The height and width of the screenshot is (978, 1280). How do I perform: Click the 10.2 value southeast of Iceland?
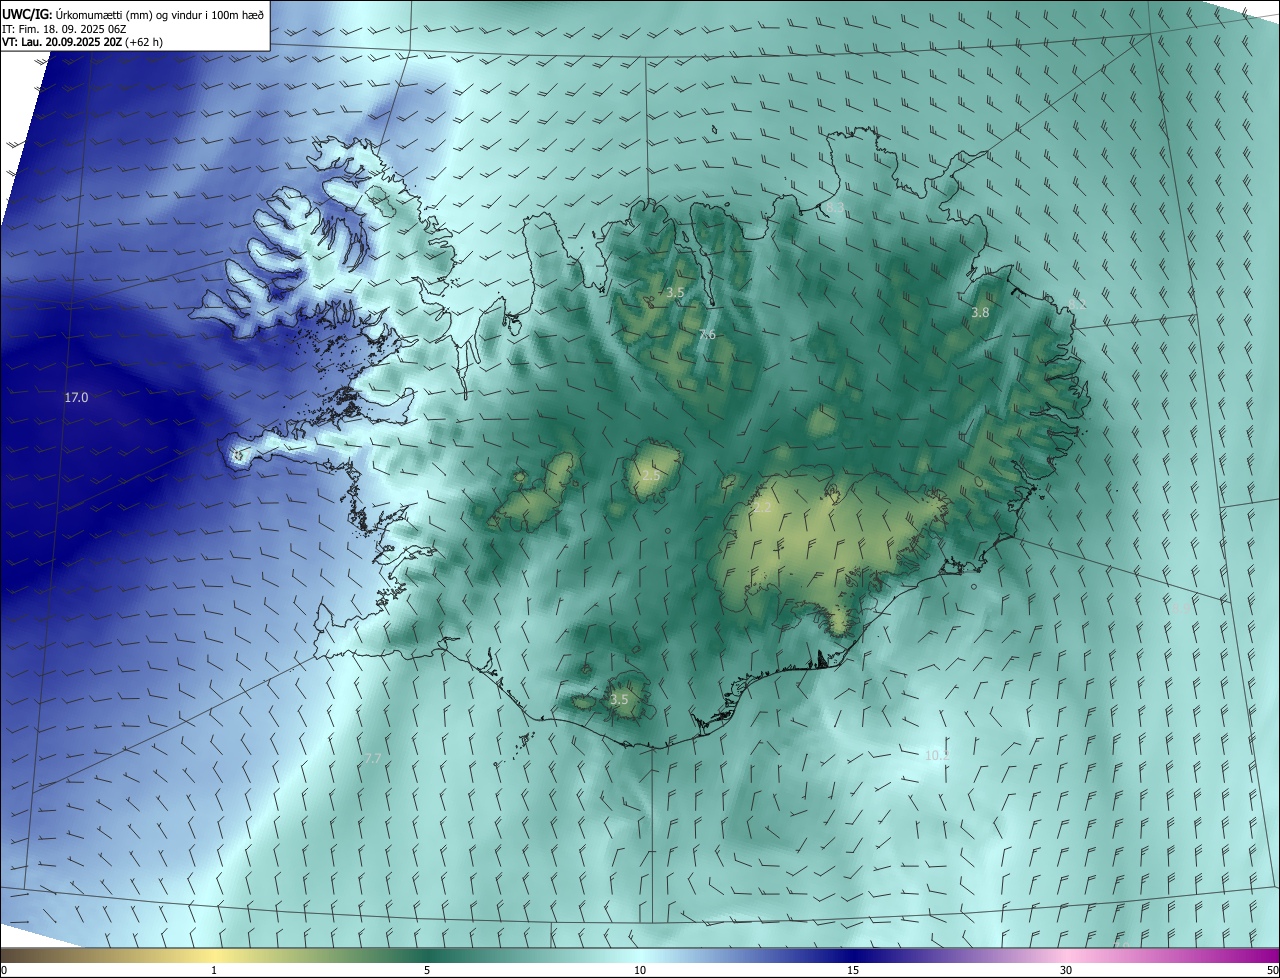coord(937,755)
